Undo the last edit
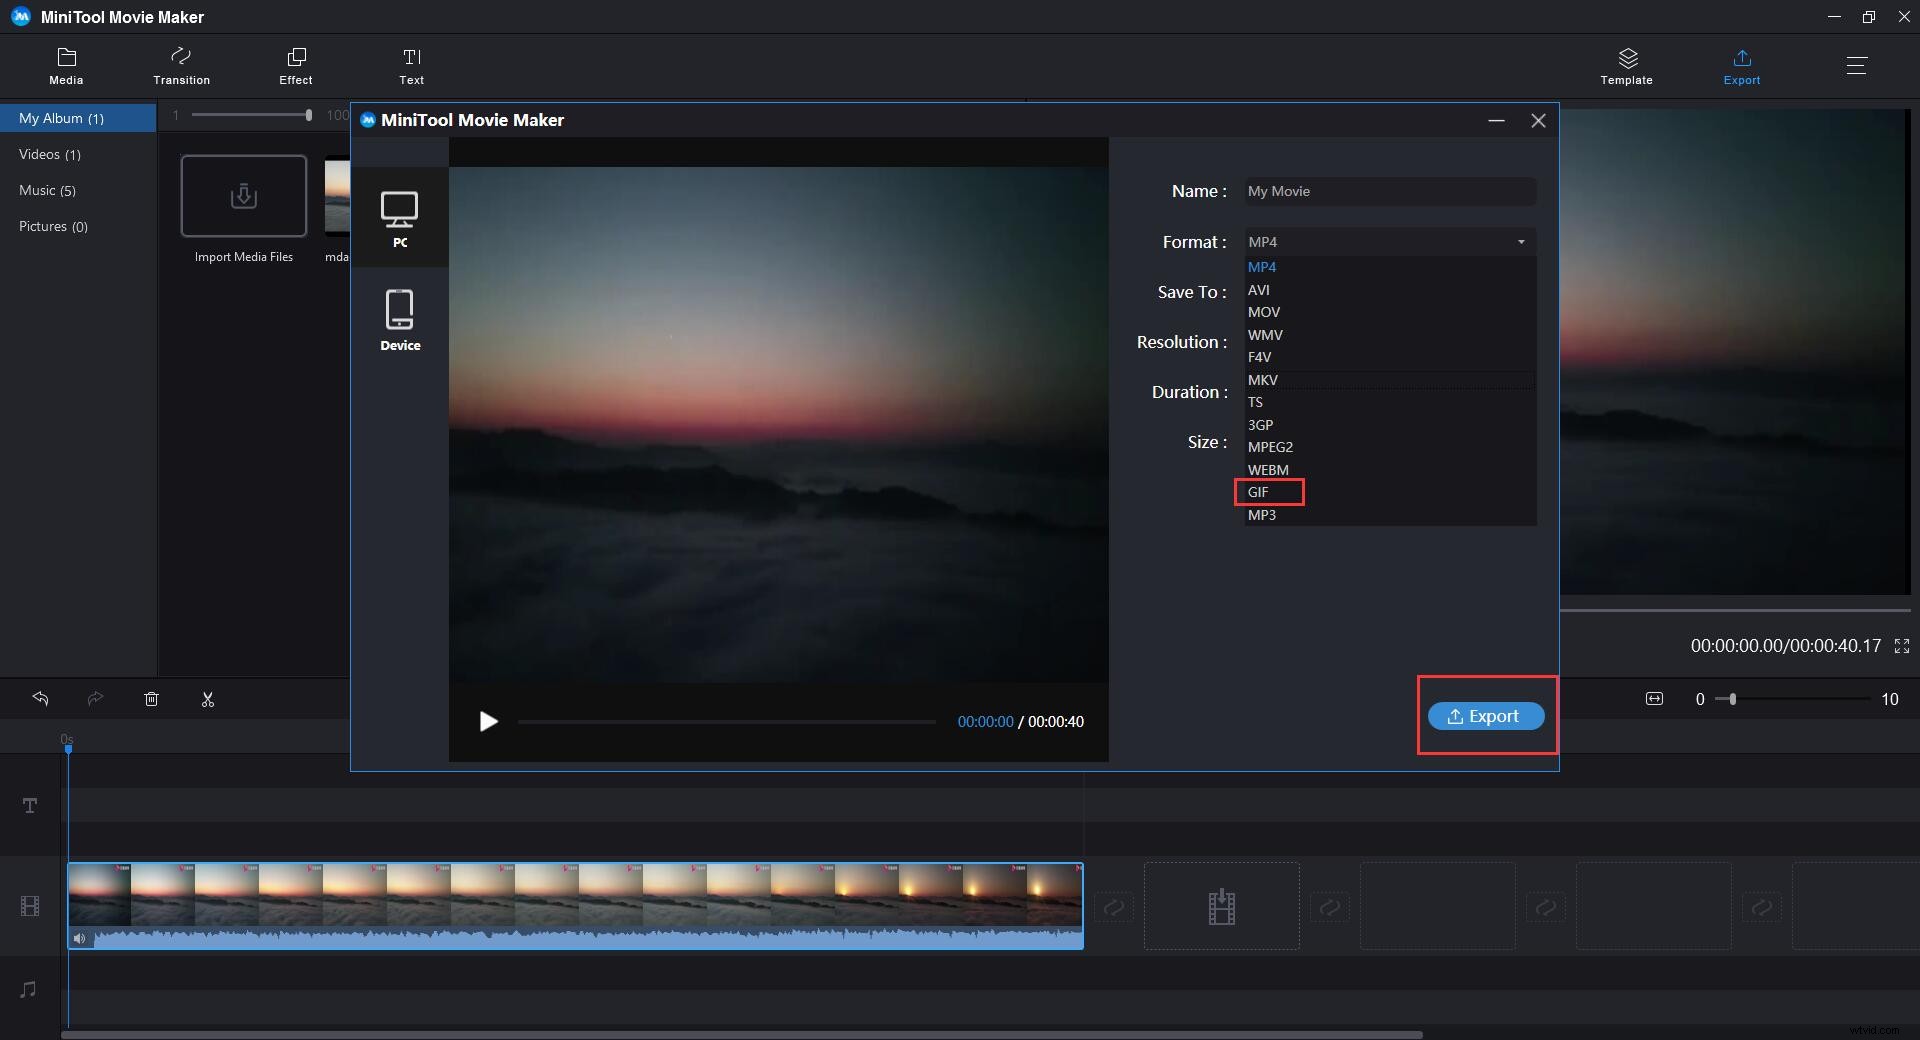Screen dimensions: 1920x1040 41,699
